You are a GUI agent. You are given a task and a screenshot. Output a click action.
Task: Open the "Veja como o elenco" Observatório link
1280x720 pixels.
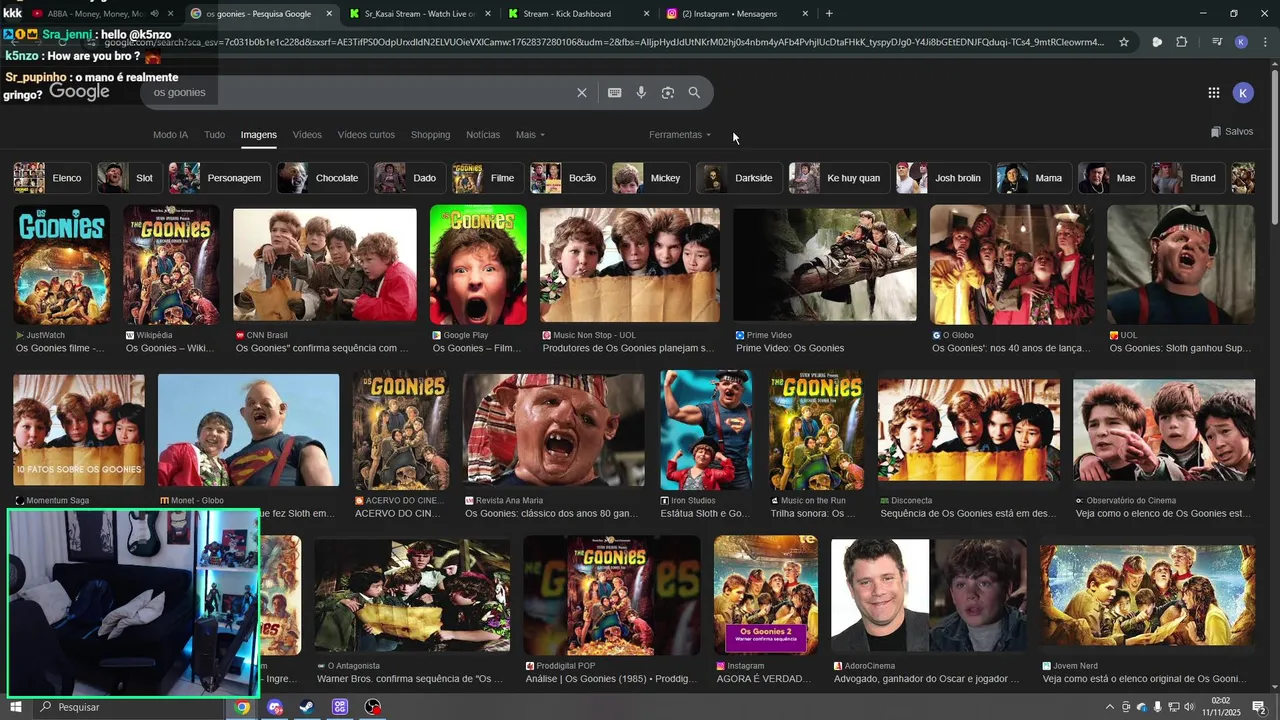click(1164, 513)
